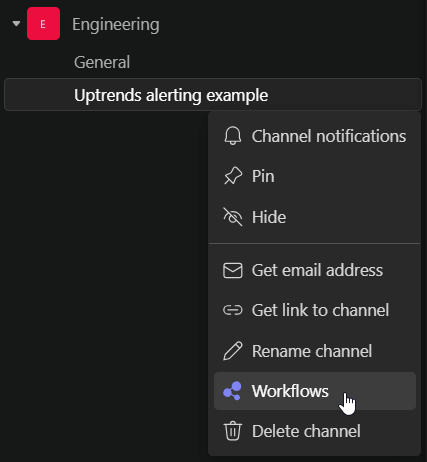This screenshot has width=427, height=462.
Task: Click the chain link icon
Action: click(233, 310)
